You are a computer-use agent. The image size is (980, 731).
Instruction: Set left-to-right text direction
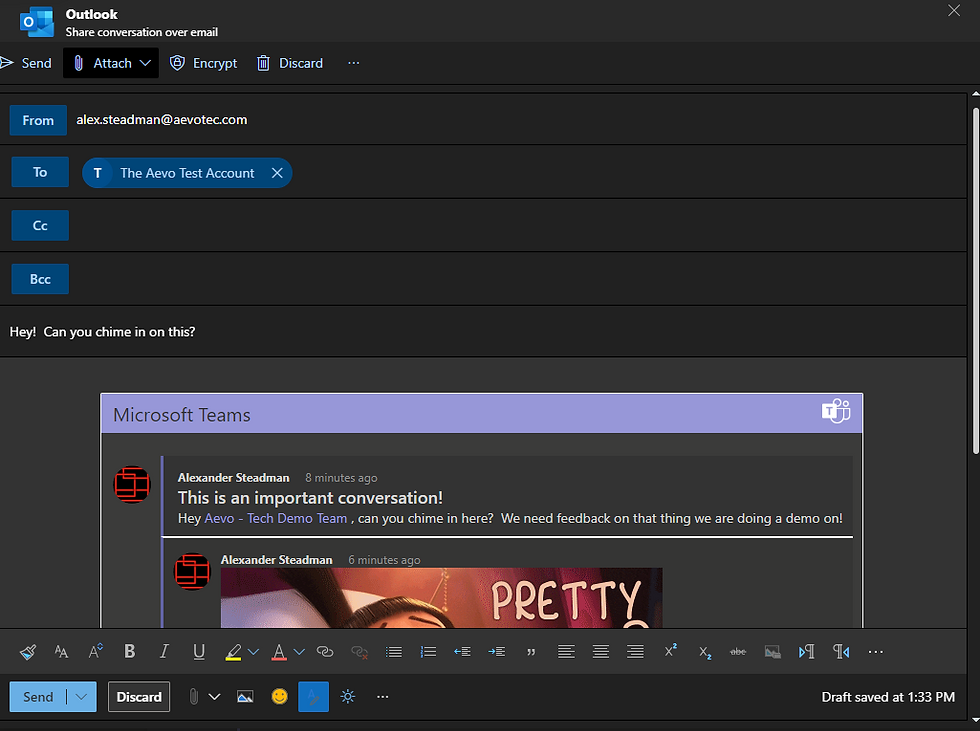click(806, 652)
